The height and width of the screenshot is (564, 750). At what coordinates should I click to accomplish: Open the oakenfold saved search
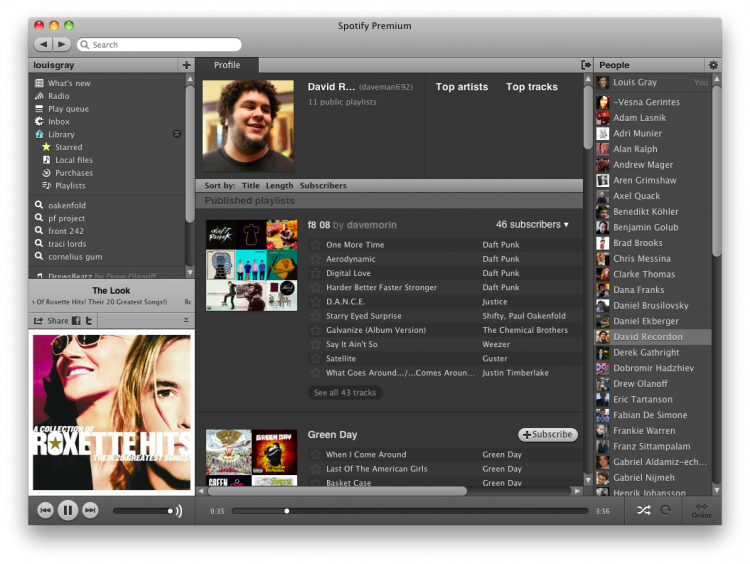tap(66, 205)
